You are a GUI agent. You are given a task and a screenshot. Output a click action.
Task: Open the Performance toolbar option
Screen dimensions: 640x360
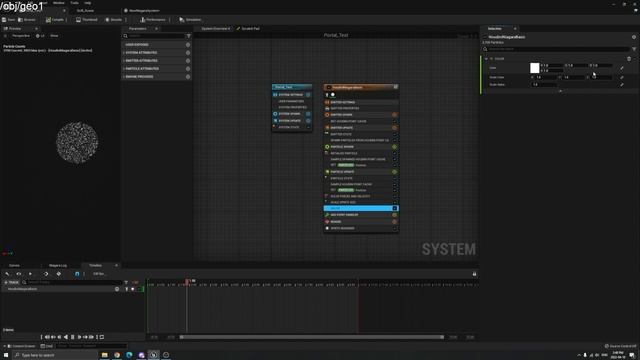click(153, 20)
